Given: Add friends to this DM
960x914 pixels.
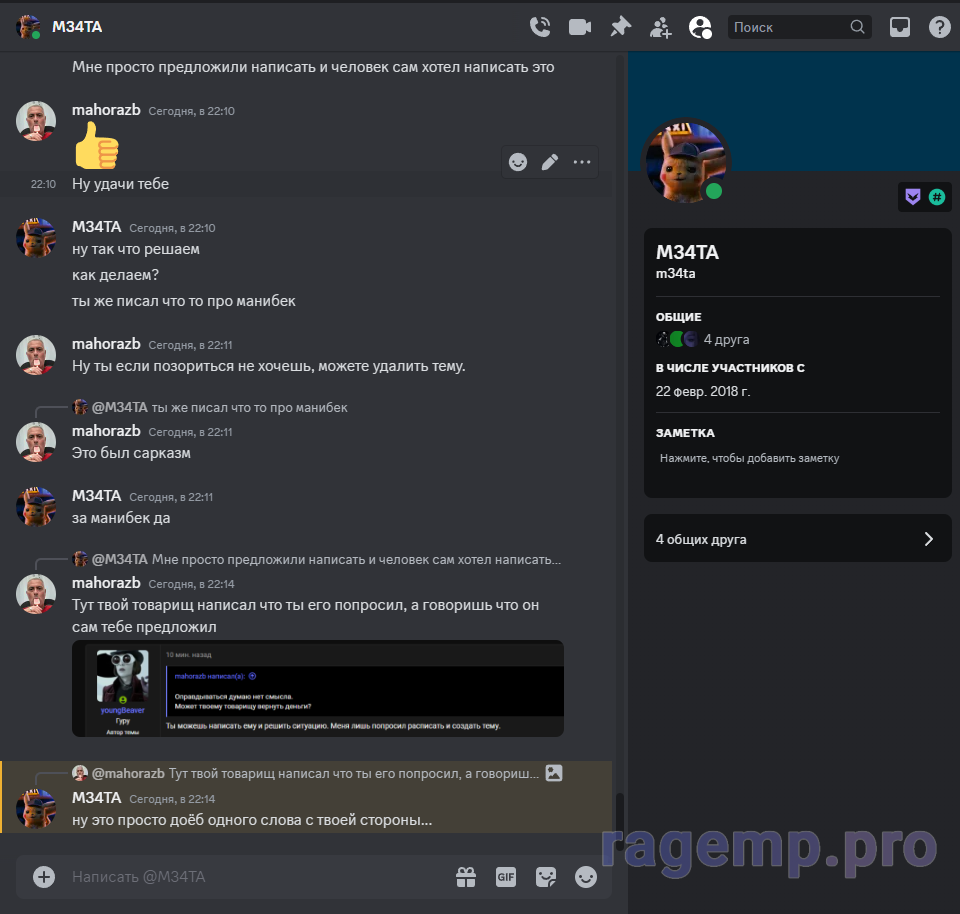Looking at the screenshot, I should (660, 27).
